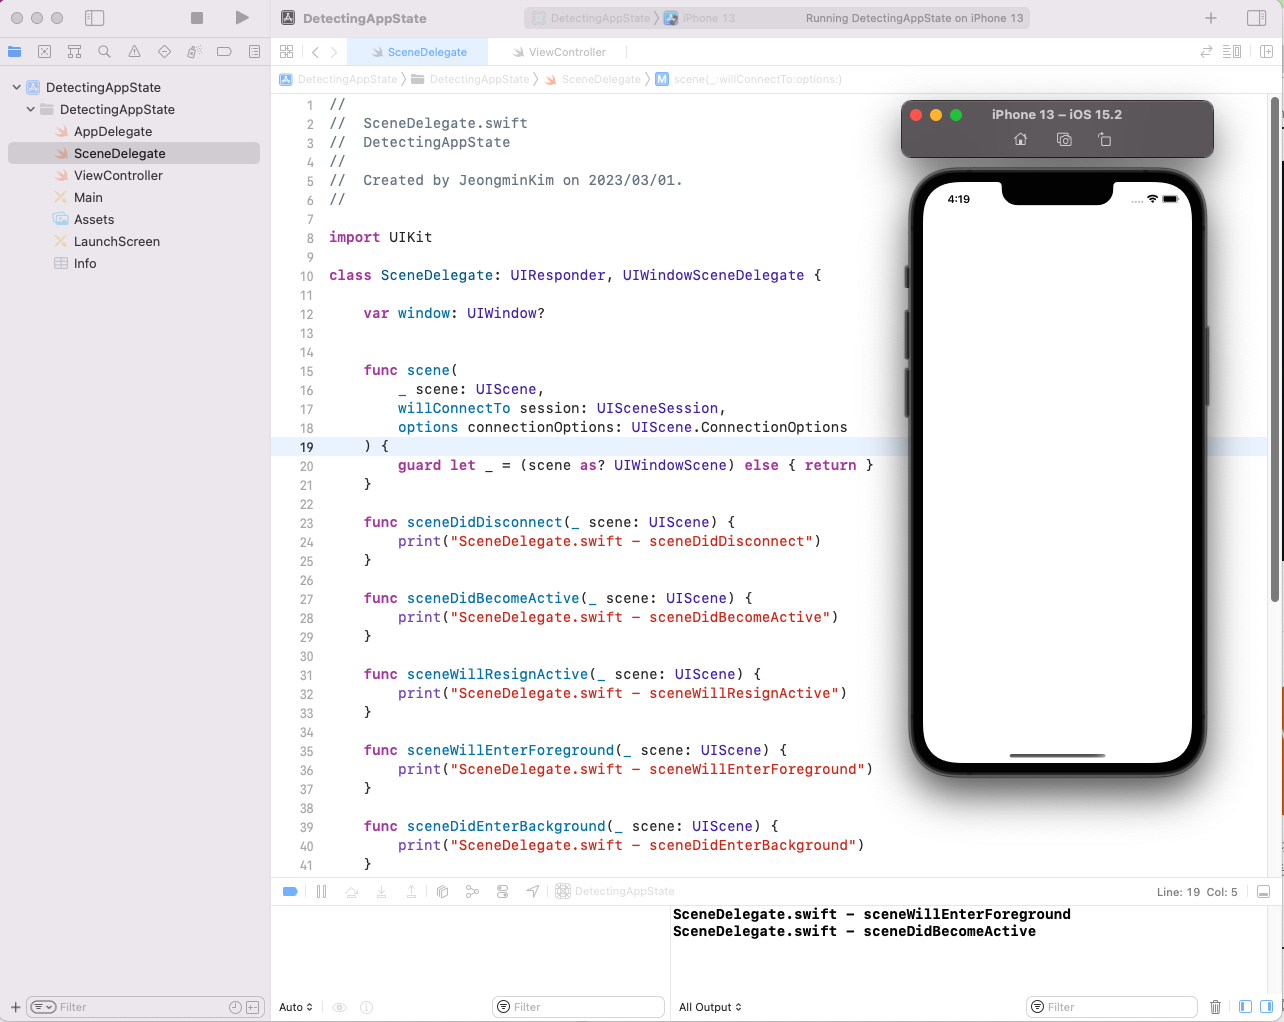The height and width of the screenshot is (1022, 1284).
Task: Toggle code review mode arrows icon
Action: tap(1206, 52)
